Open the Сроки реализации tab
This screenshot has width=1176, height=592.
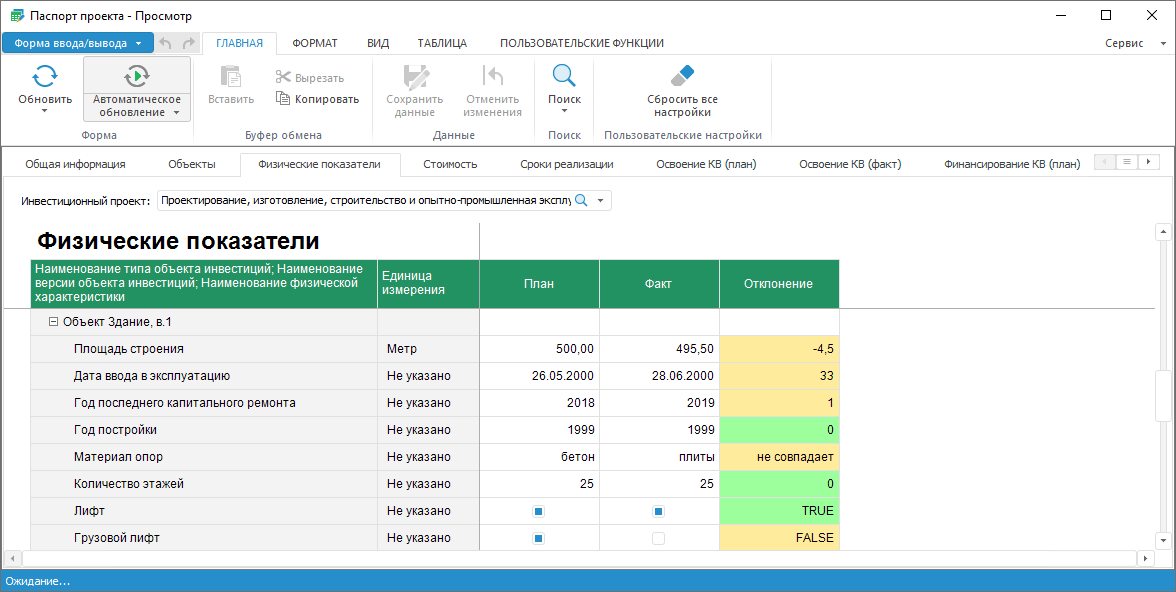tap(566, 164)
